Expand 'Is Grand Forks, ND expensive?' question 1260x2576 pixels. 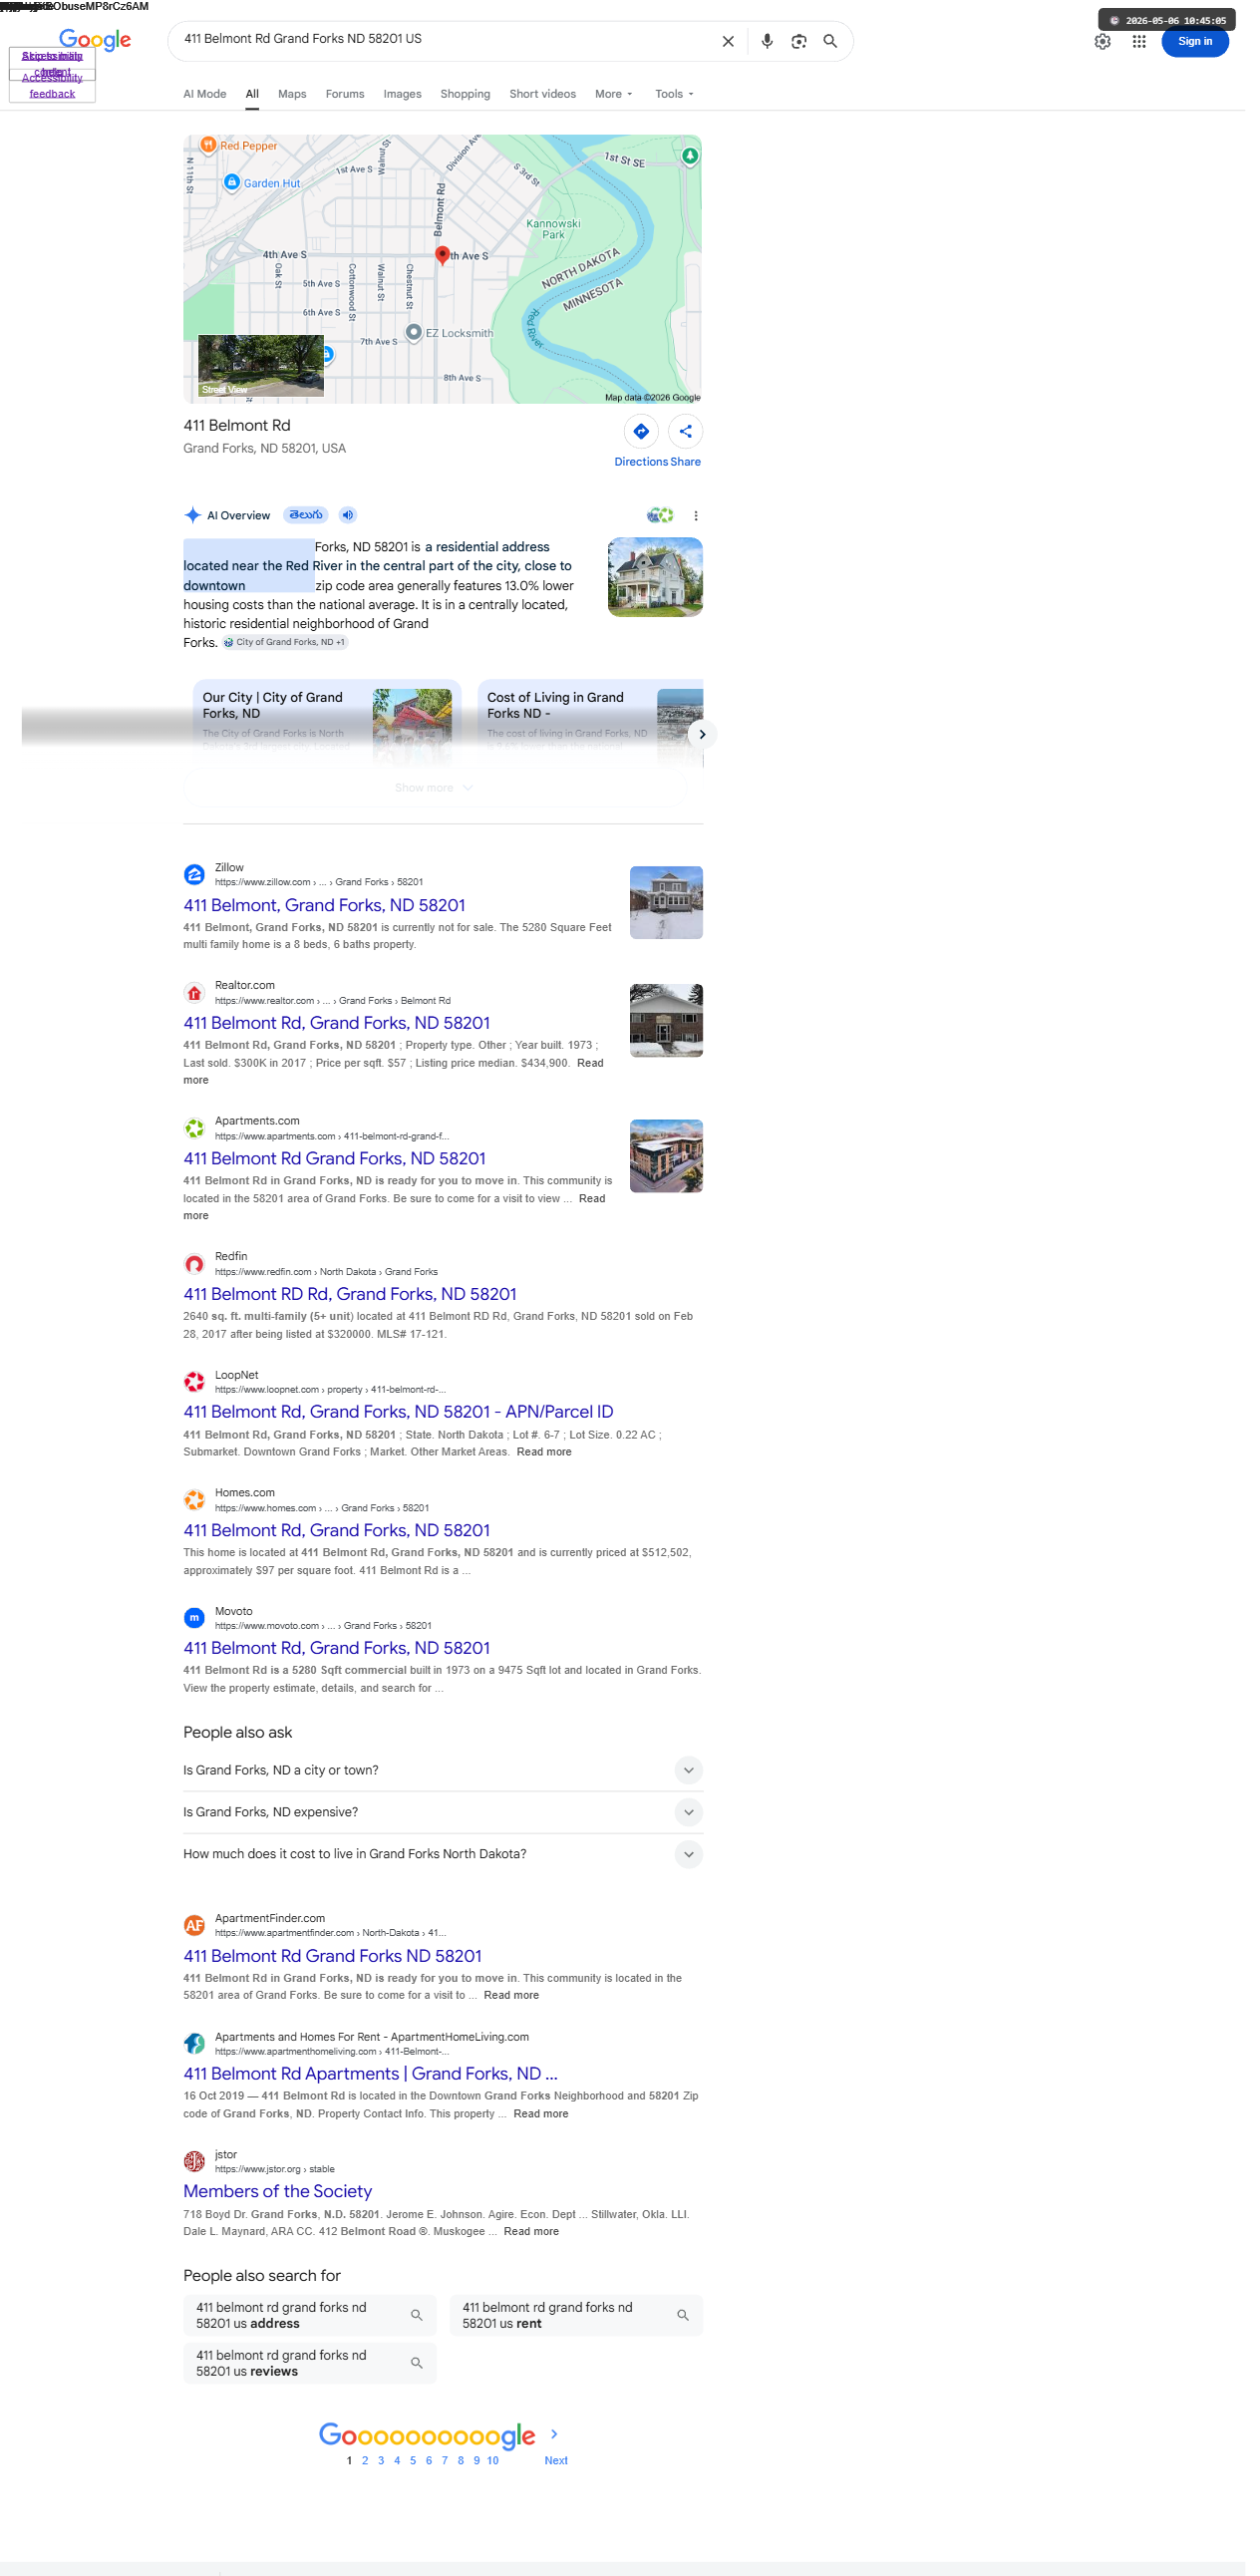tap(443, 1812)
